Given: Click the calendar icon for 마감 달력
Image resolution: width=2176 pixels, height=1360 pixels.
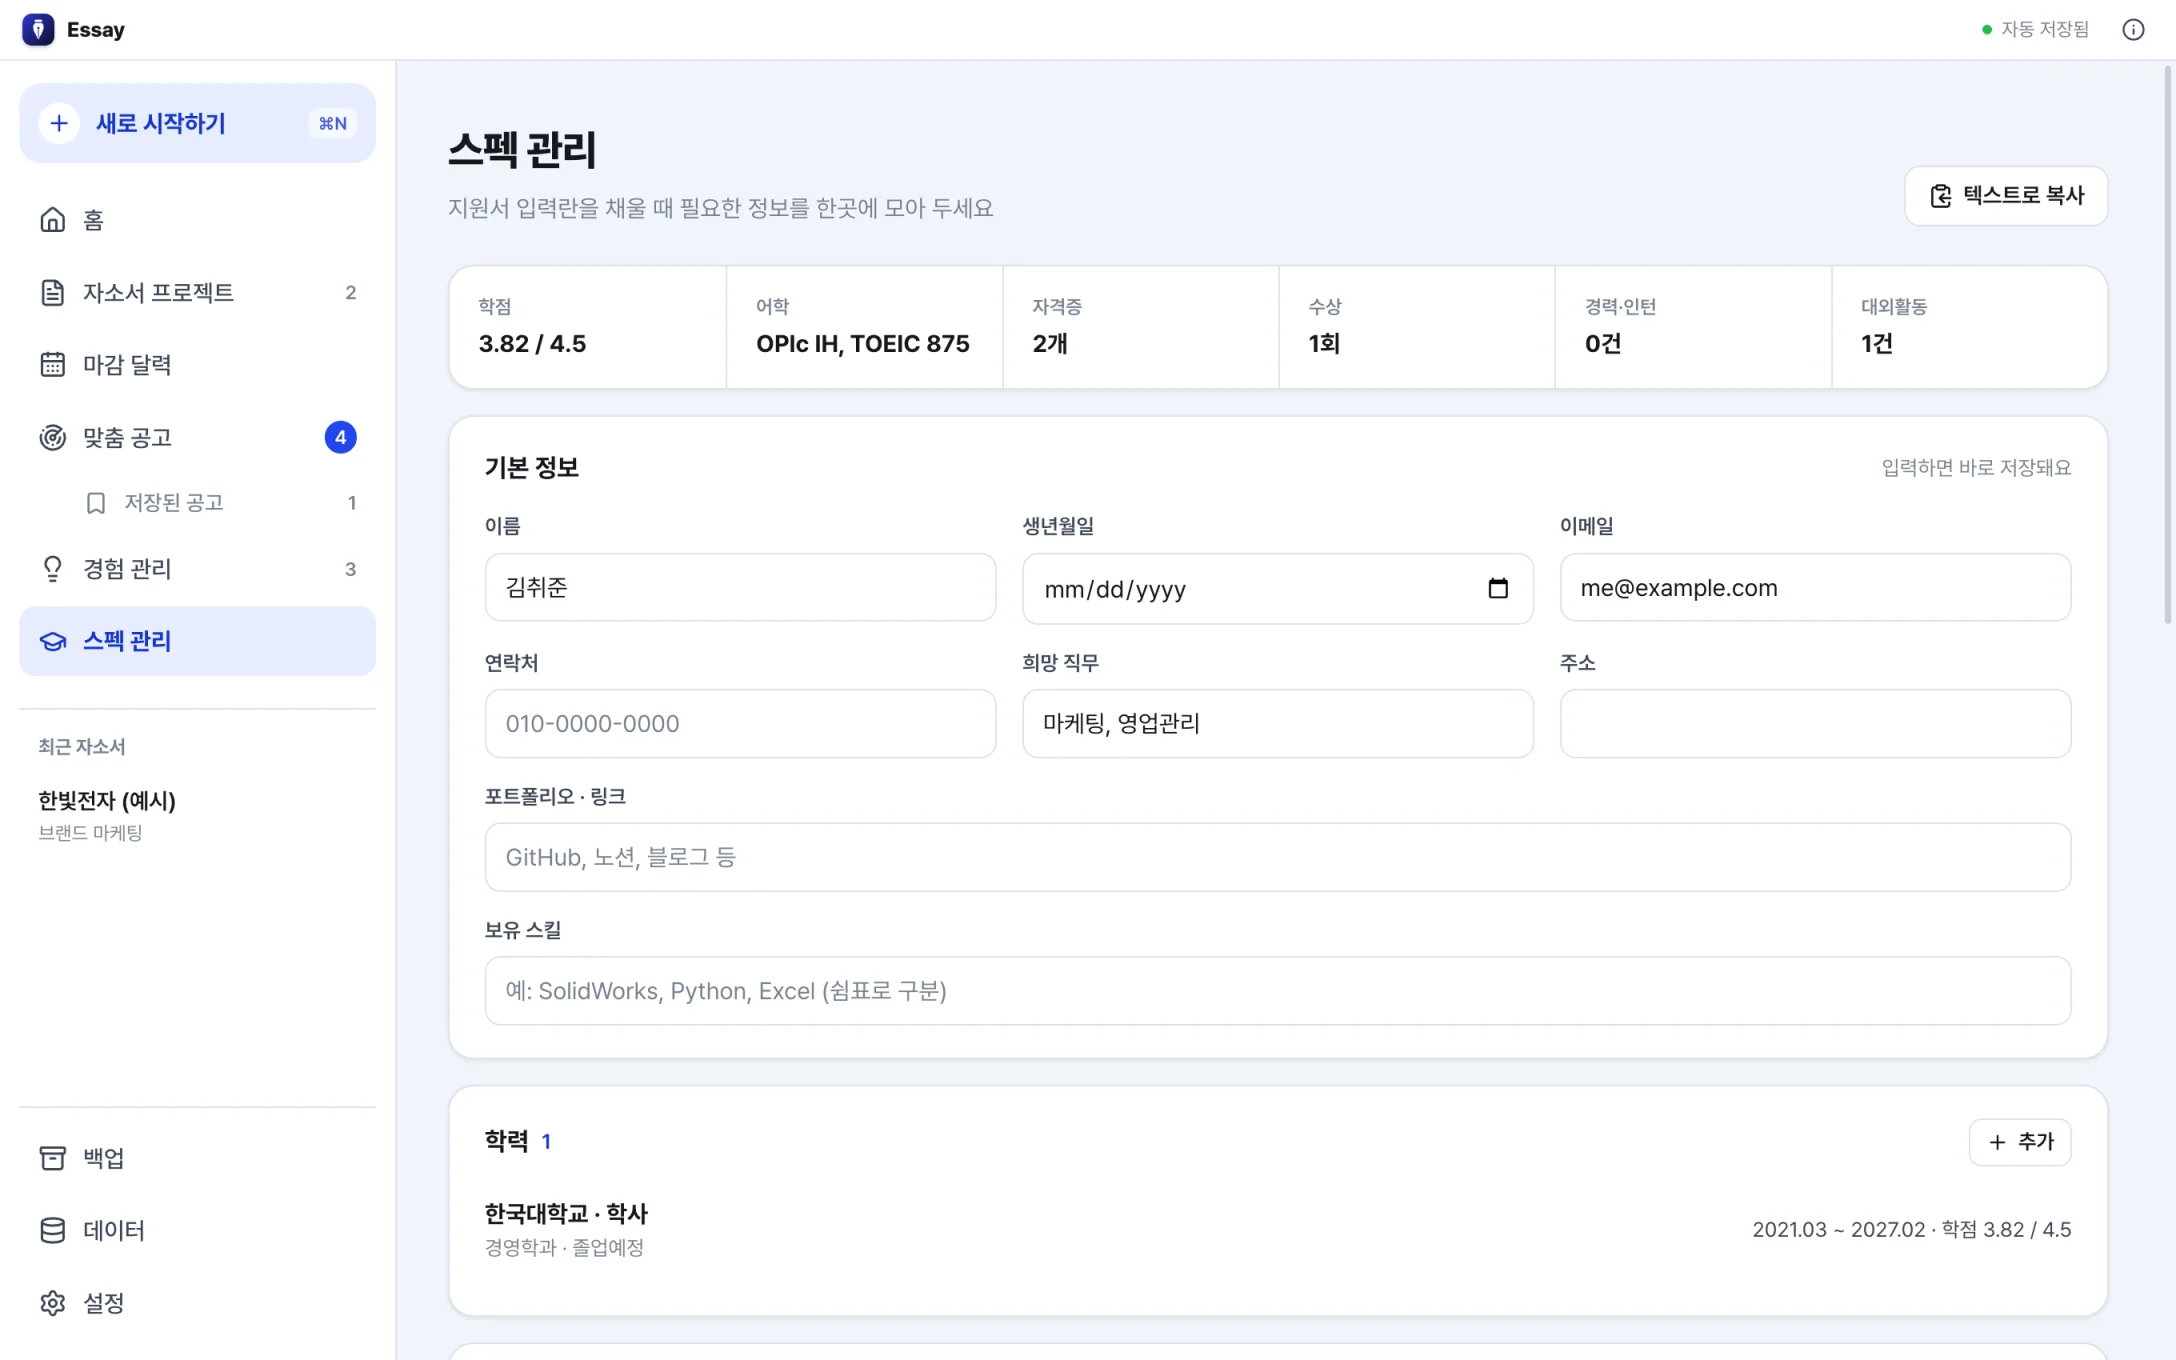Looking at the screenshot, I should tap(52, 364).
